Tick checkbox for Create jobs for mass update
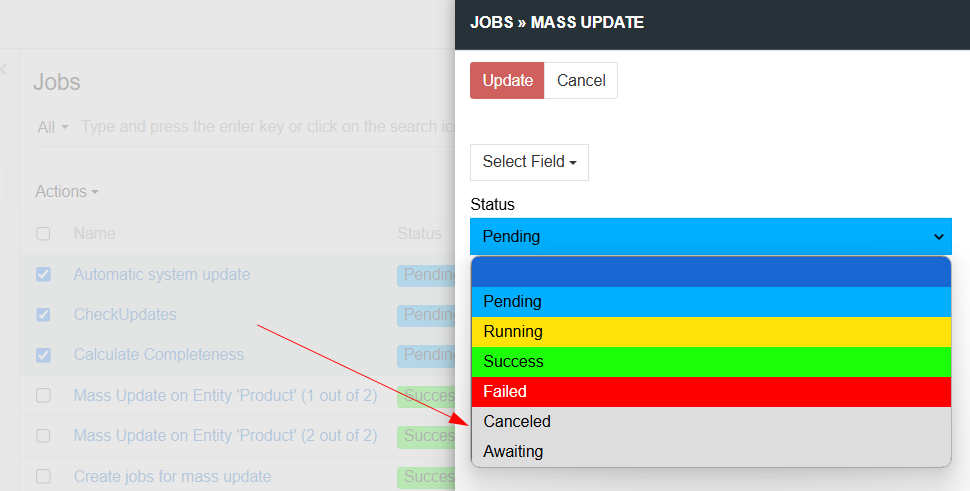 [x=43, y=477]
